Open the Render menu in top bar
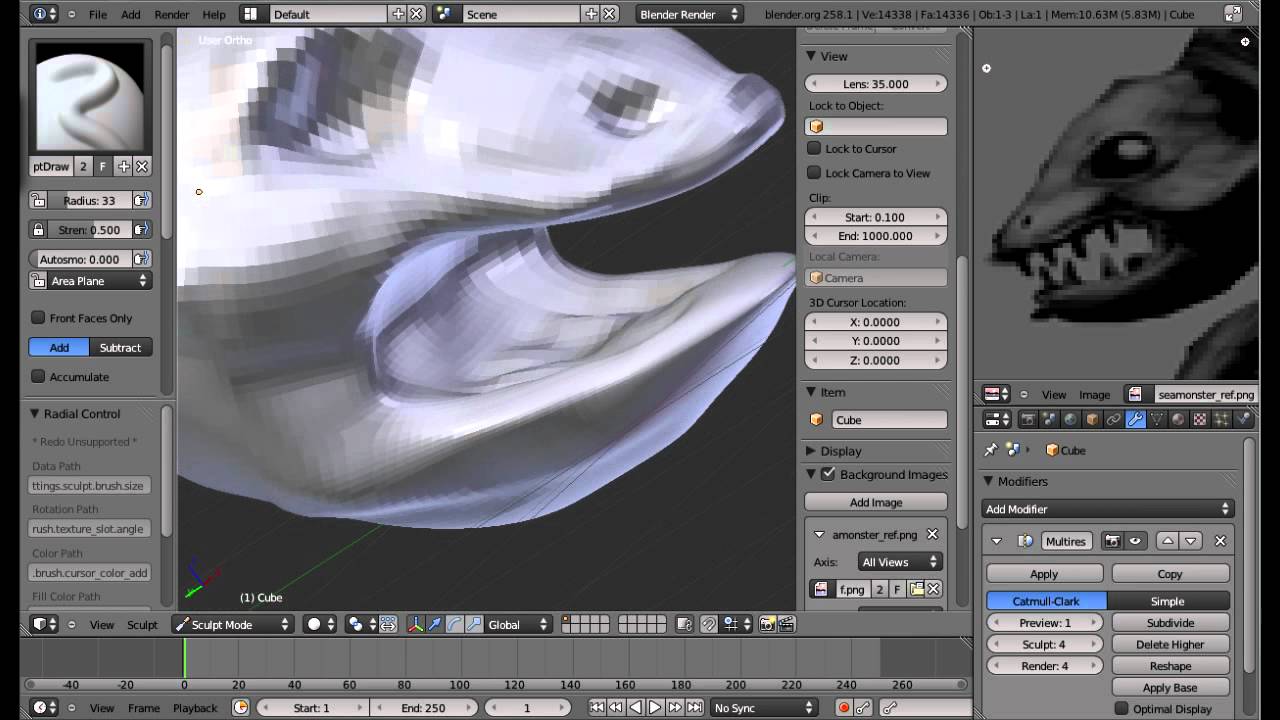1280x720 pixels. click(x=171, y=15)
